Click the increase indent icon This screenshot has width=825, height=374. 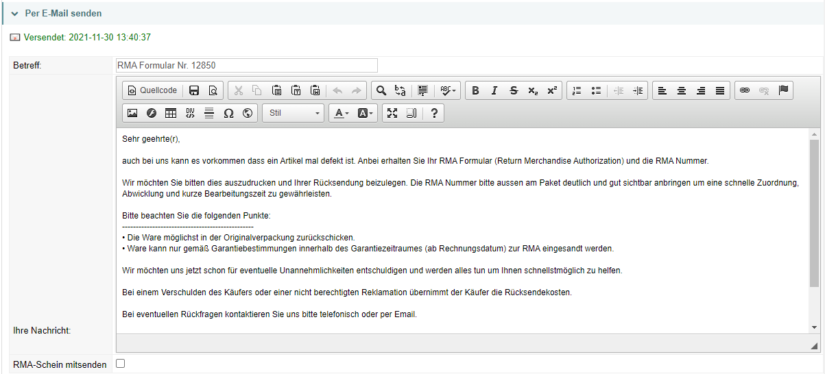638,90
